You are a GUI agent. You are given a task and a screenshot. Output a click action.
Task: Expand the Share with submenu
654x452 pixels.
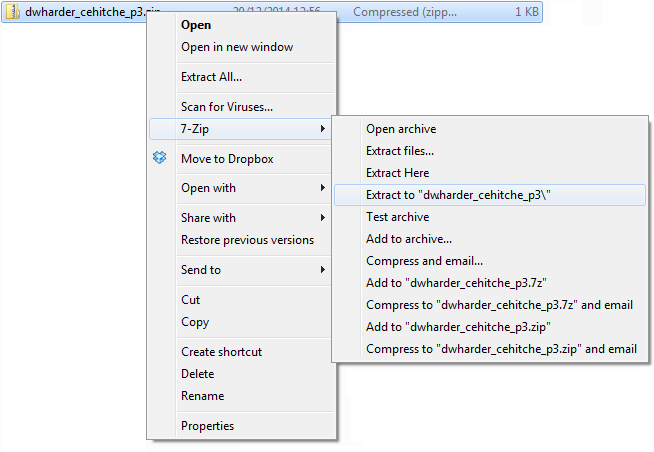(322, 218)
